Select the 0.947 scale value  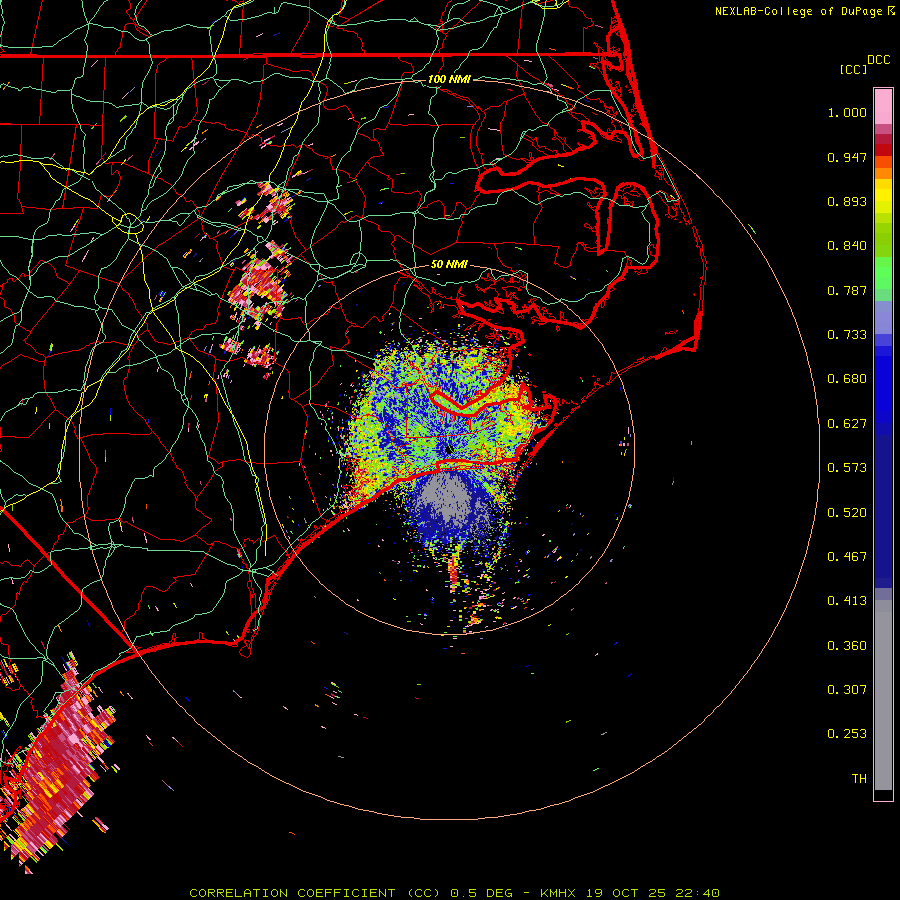847,157
